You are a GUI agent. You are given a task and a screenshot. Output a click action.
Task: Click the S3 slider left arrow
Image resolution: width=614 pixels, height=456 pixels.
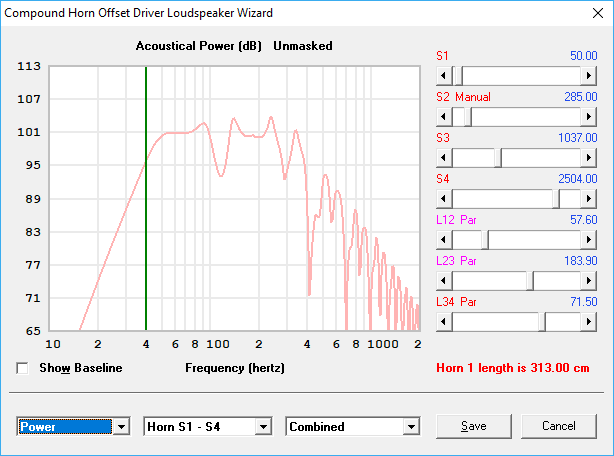(x=444, y=158)
